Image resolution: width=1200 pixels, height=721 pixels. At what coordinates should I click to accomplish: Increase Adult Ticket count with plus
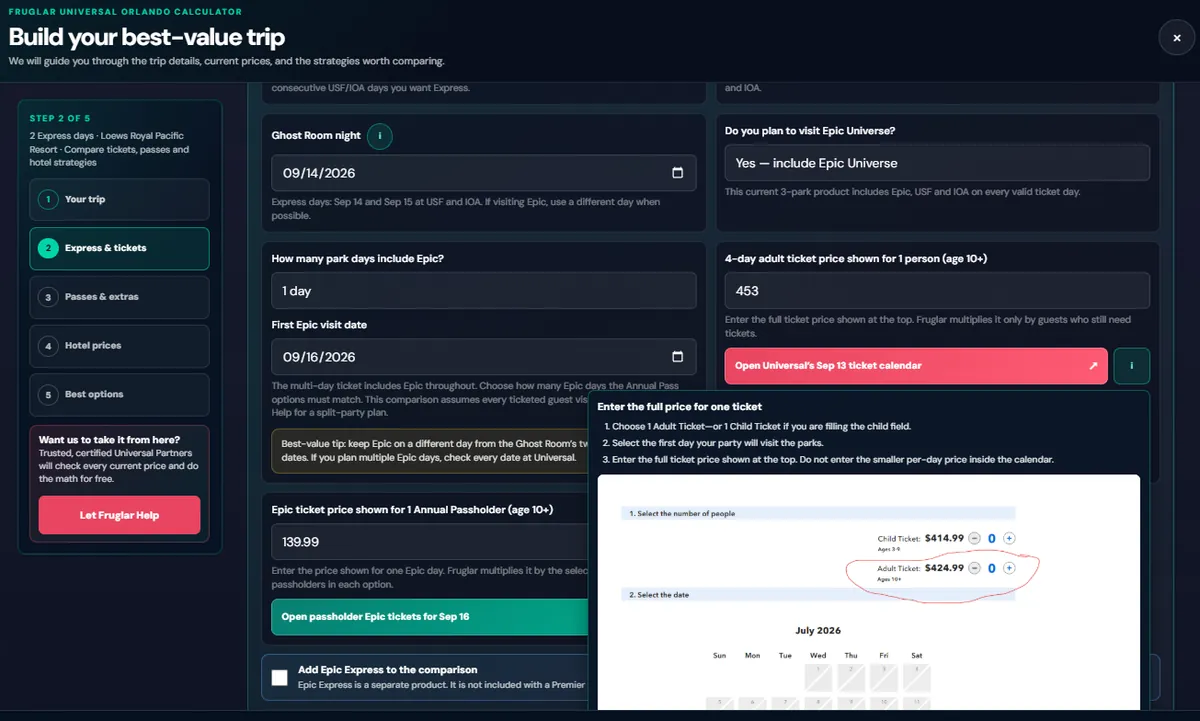click(x=1009, y=568)
